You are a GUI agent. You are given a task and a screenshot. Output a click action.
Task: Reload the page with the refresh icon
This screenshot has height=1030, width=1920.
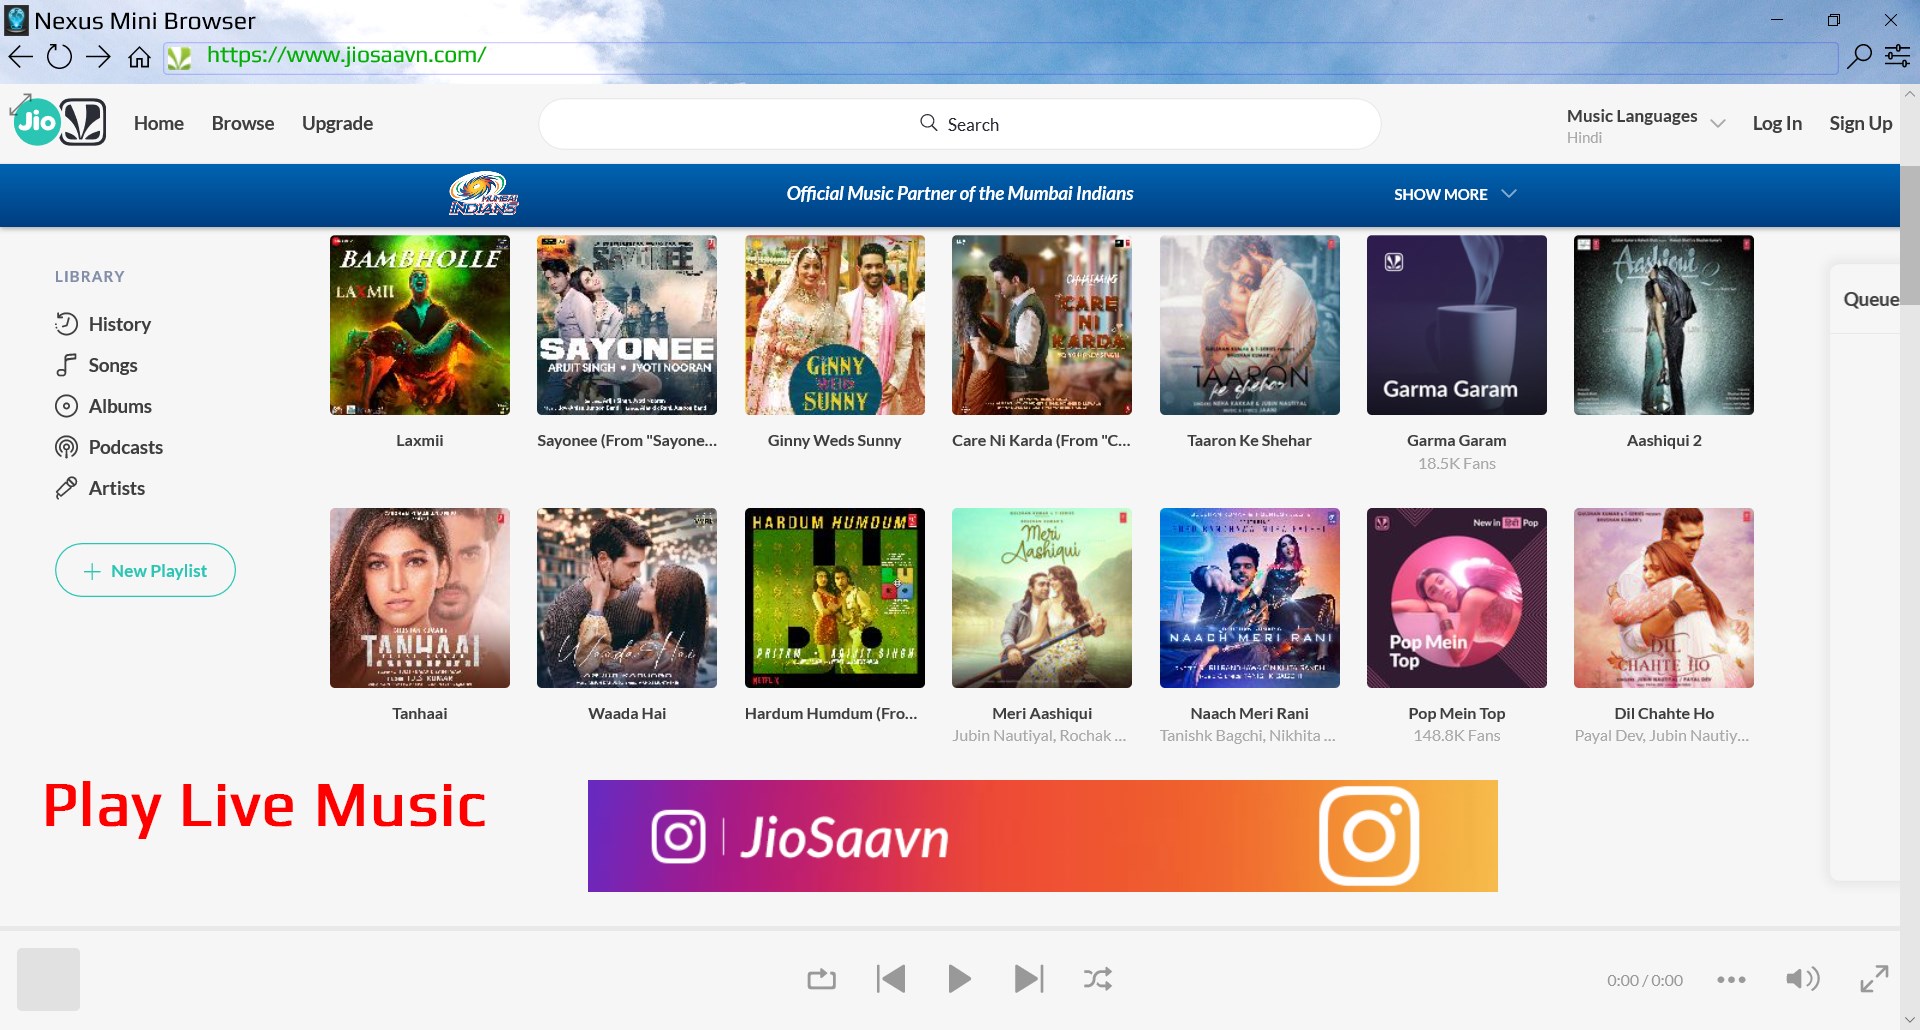pyautogui.click(x=59, y=56)
